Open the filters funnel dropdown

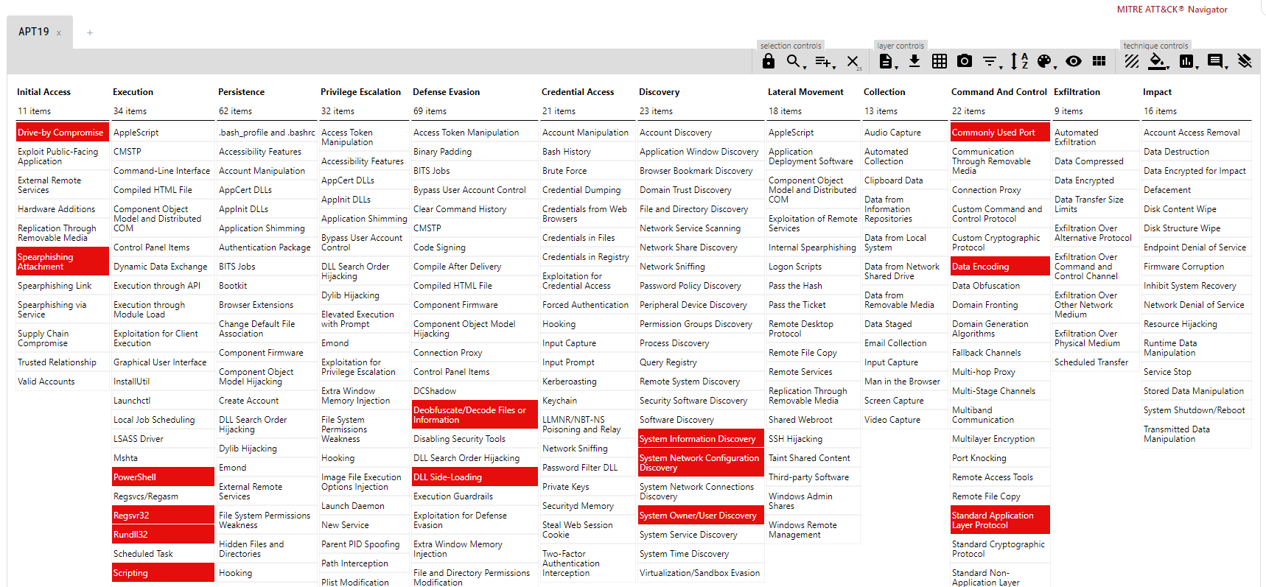tap(991, 62)
